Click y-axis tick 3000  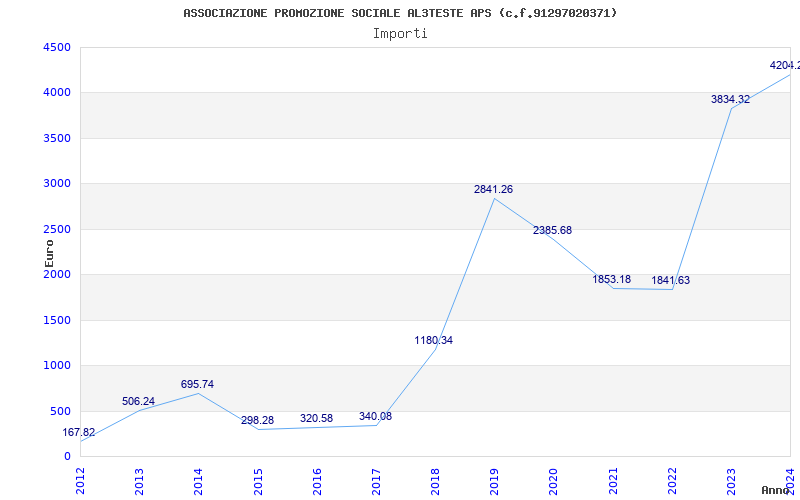click(x=57, y=184)
